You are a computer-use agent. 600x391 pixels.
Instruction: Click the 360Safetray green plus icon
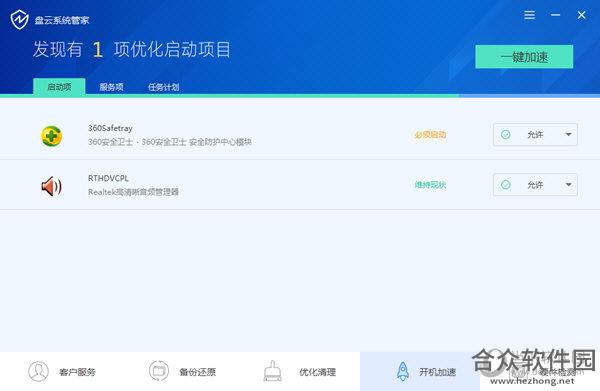[52, 136]
